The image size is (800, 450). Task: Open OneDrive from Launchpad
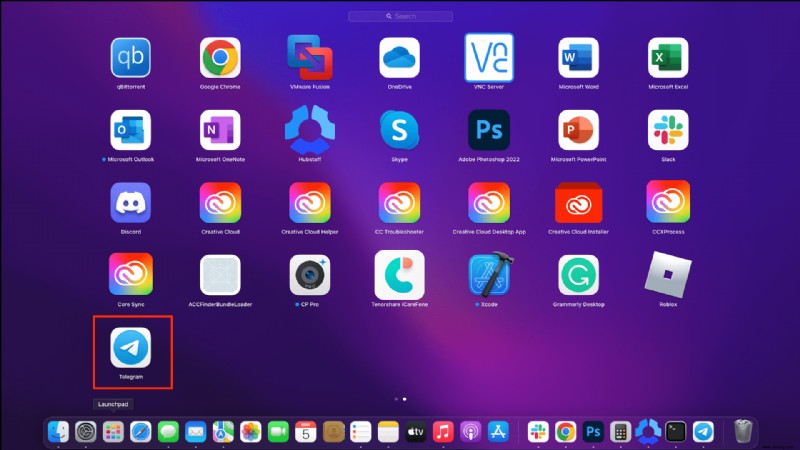(399, 58)
